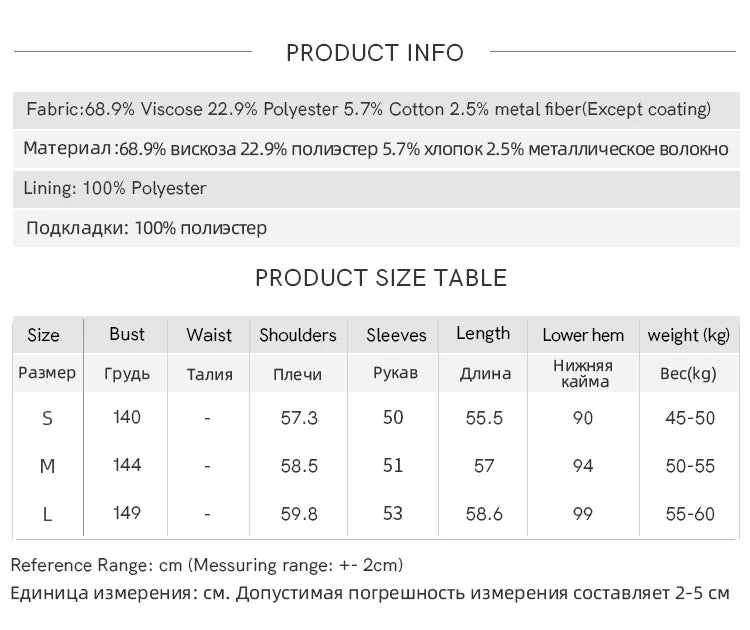Click the 45-50 weight cell
The width and height of the screenshot is (750, 630).
pyautogui.click(x=690, y=418)
